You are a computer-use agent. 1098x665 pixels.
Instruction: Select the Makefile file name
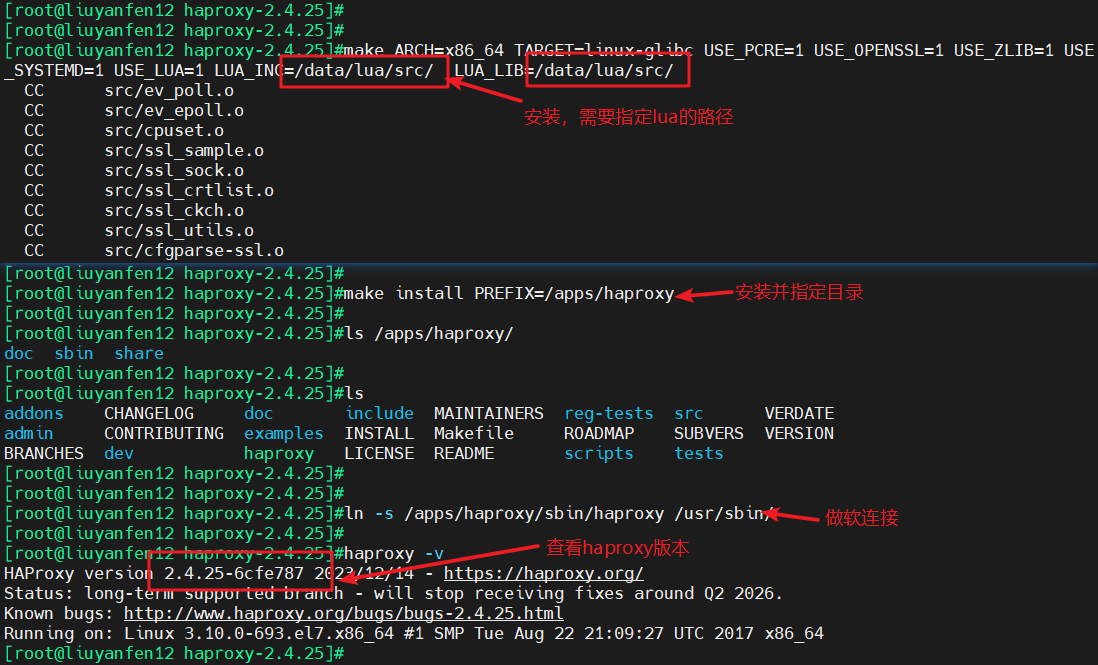pos(474,433)
